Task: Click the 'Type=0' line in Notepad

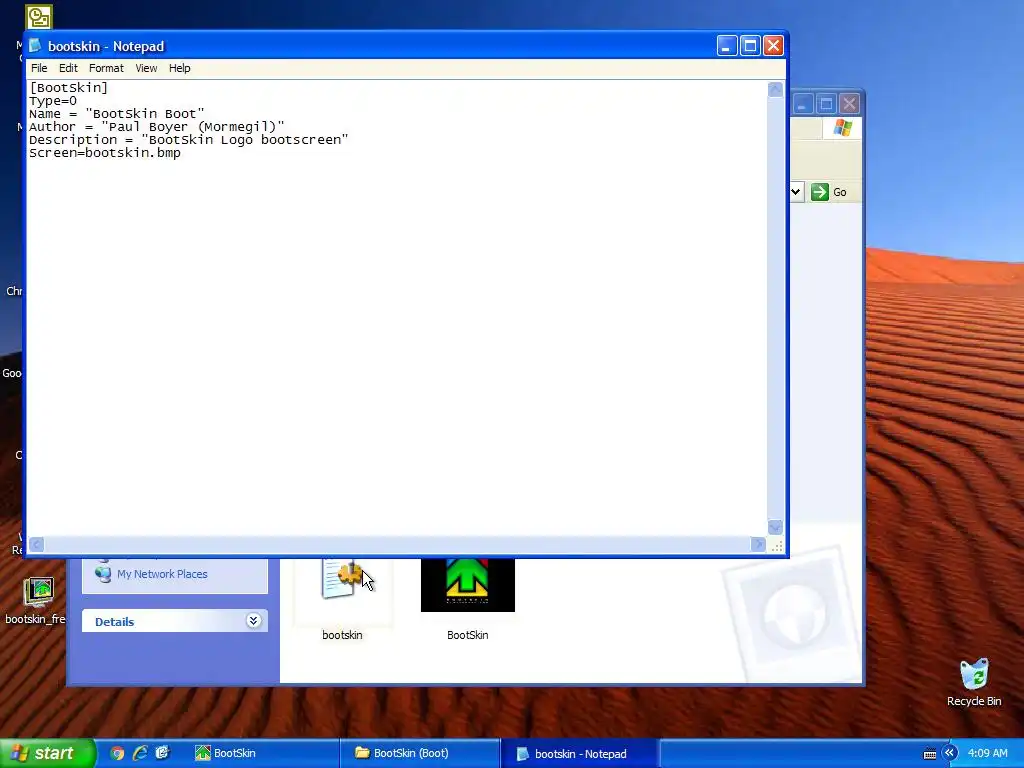Action: [x=52, y=101]
